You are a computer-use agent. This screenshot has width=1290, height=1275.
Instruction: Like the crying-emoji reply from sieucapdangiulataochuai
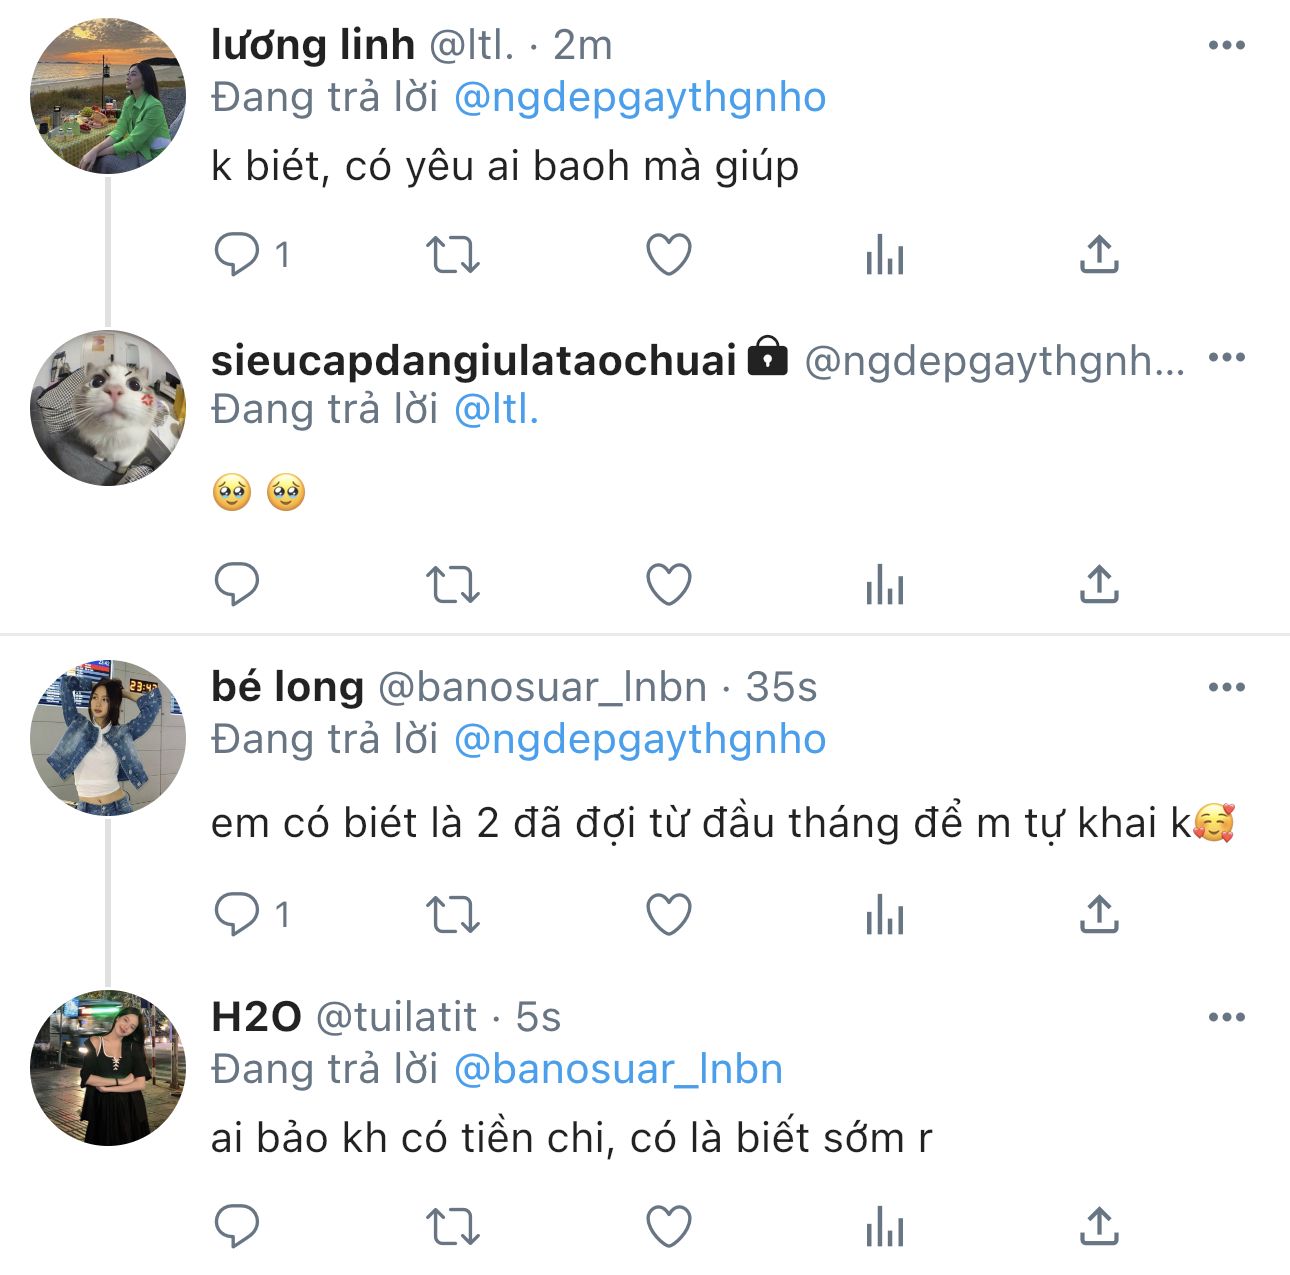point(668,585)
